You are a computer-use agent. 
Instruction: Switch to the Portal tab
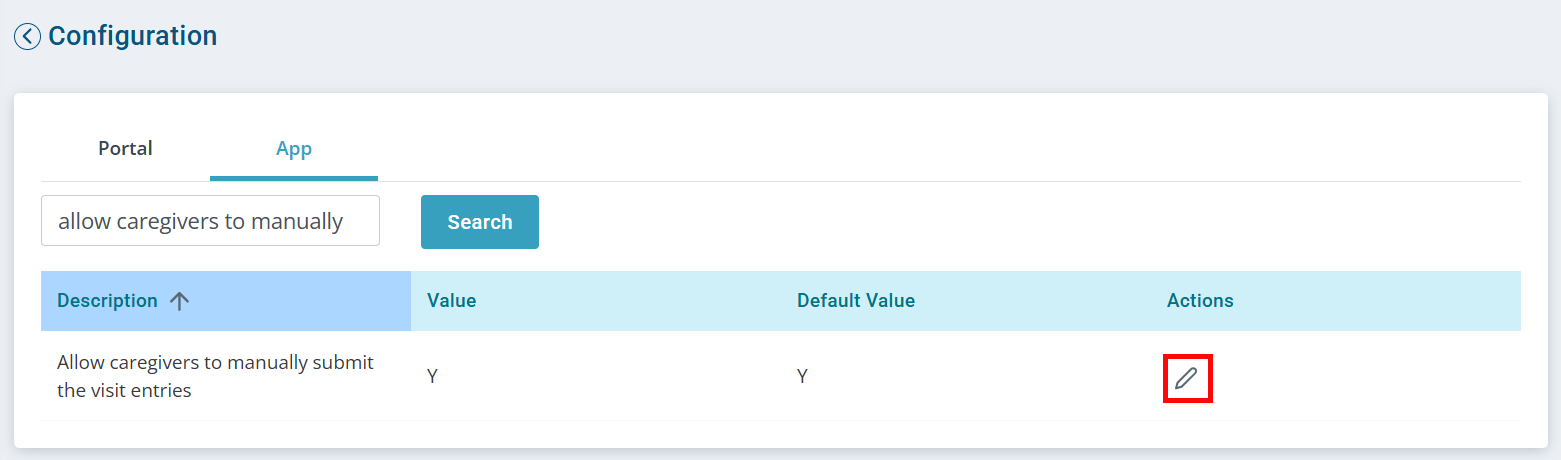pyautogui.click(x=125, y=149)
